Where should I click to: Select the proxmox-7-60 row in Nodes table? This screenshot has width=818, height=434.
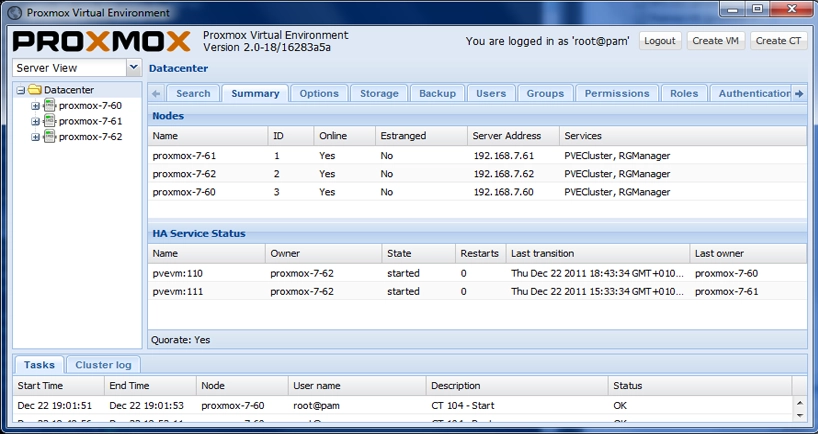(x=477, y=192)
